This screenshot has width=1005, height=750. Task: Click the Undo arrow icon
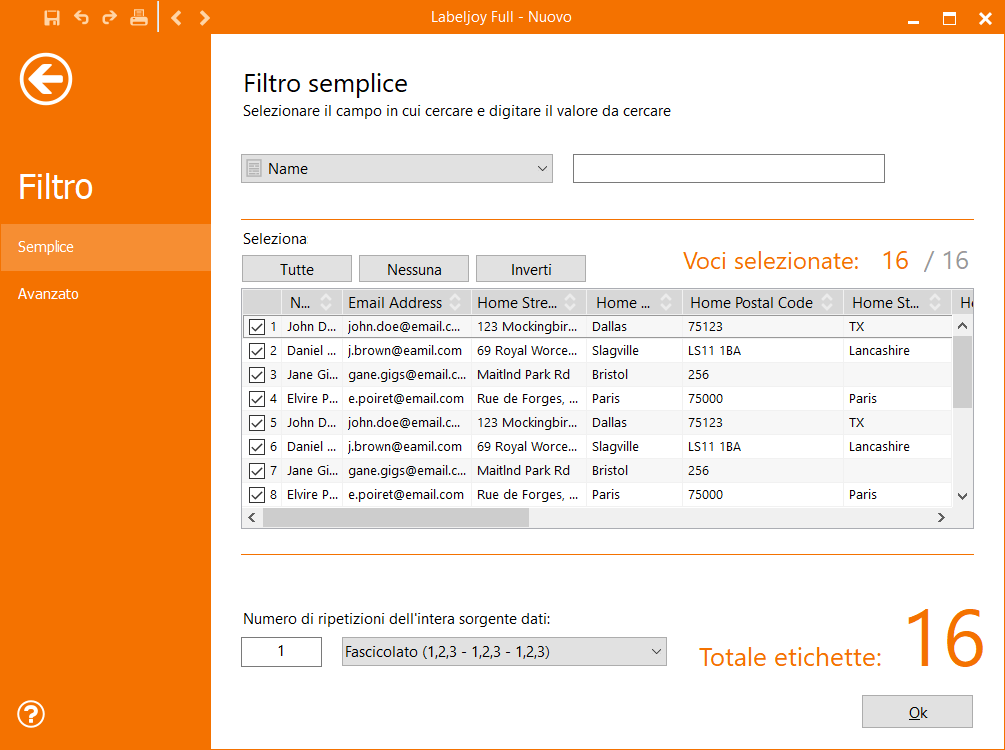click(x=81, y=17)
